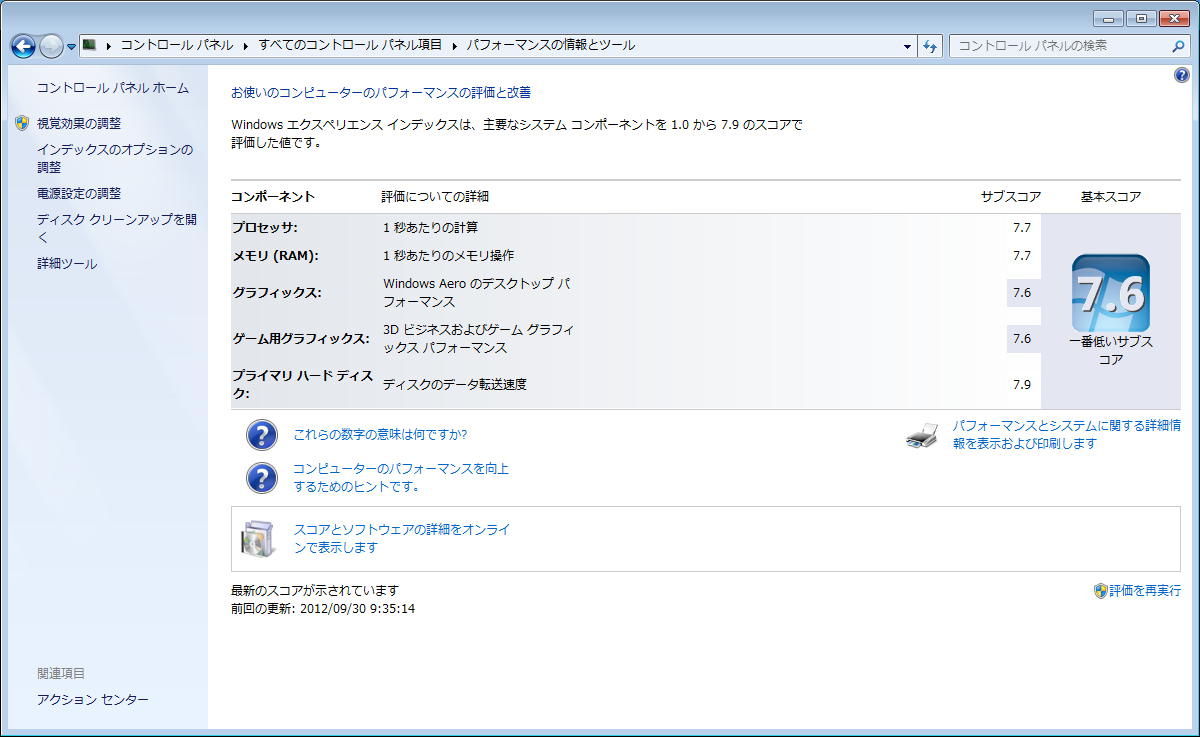Expand arrow after すべてのコントロール パネル項目 breadcrumb
The image size is (1200, 737).
tap(454, 45)
